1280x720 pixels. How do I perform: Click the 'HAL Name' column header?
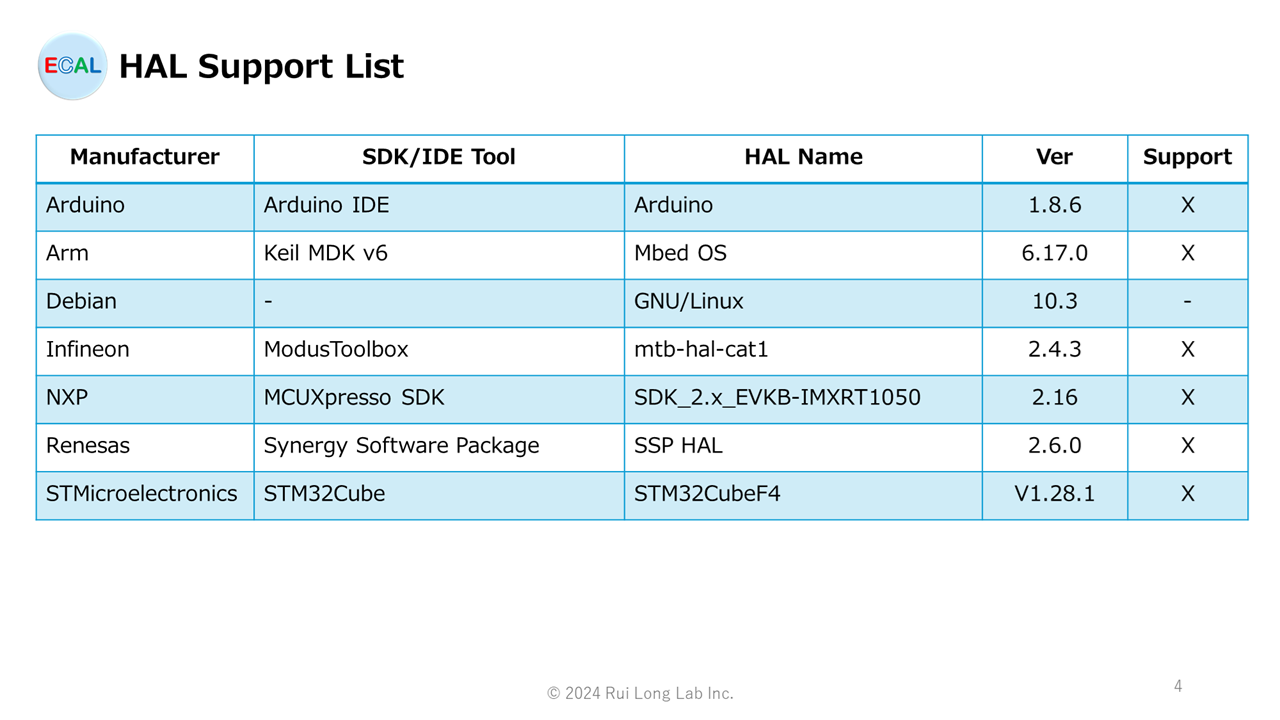click(x=803, y=158)
